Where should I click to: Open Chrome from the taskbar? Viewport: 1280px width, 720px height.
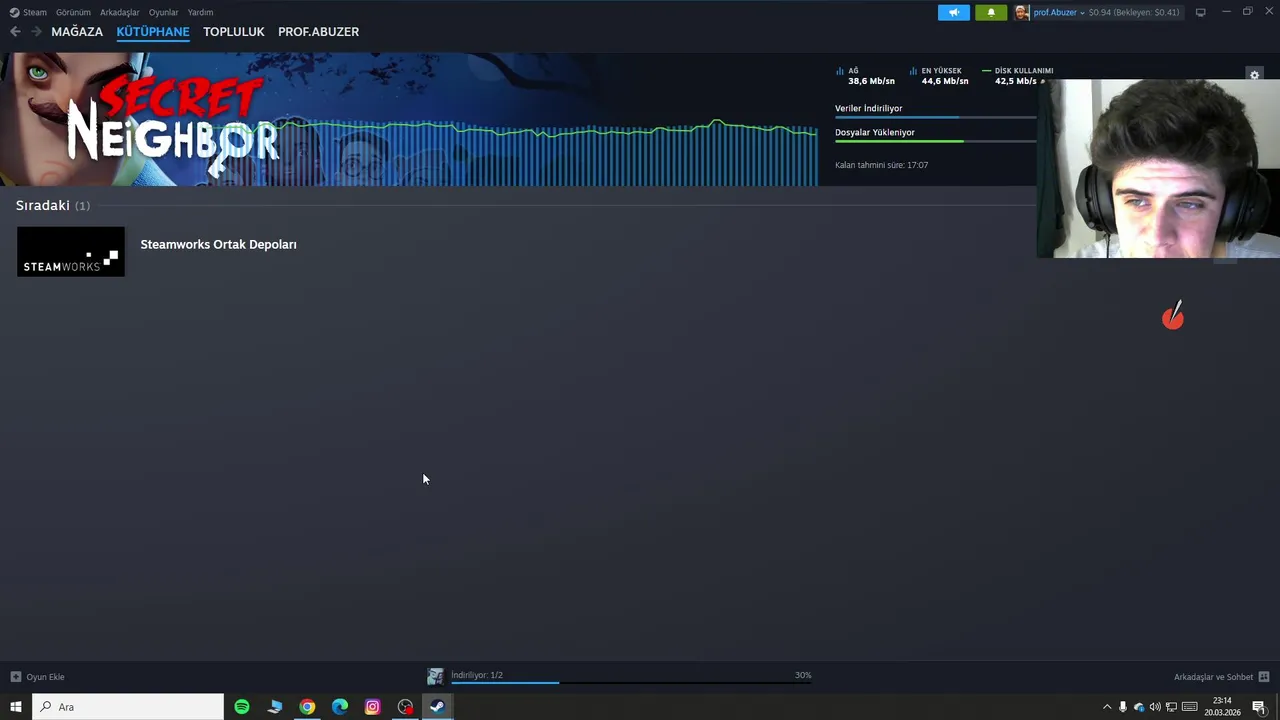[307, 707]
